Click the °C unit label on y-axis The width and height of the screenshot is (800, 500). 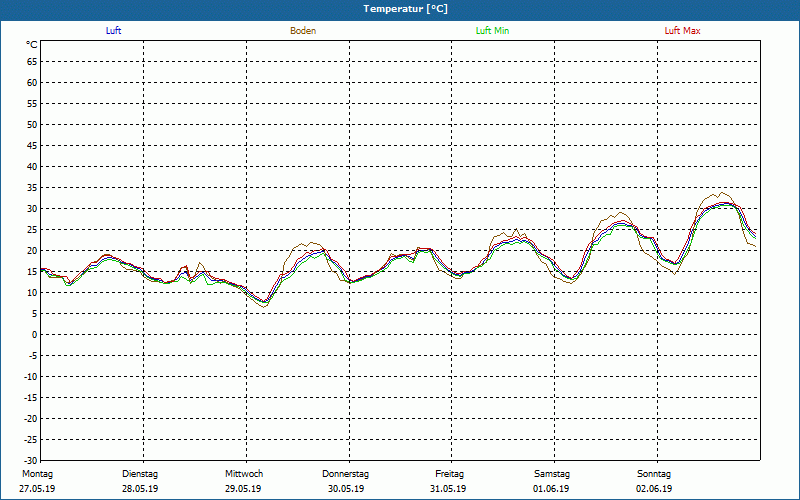tap(32, 45)
